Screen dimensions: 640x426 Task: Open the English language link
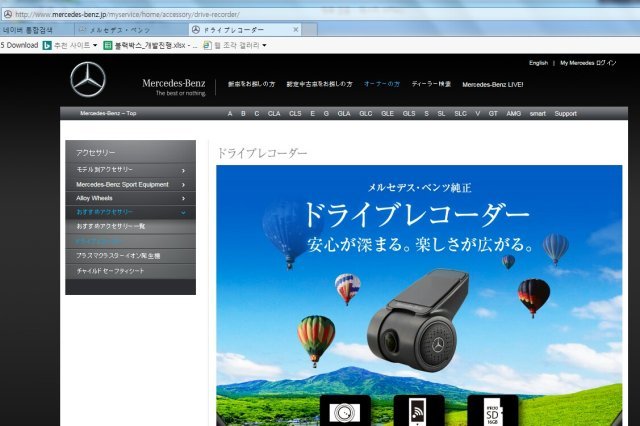(x=538, y=63)
